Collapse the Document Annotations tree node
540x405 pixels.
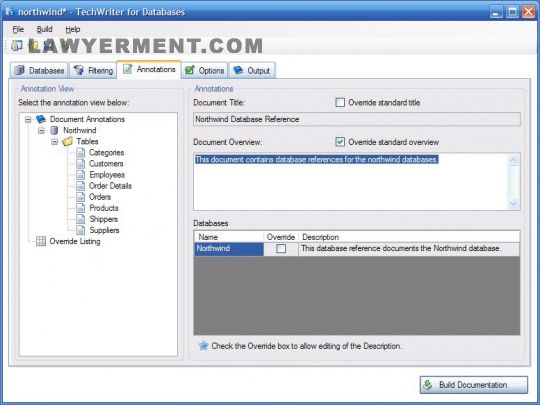point(28,120)
